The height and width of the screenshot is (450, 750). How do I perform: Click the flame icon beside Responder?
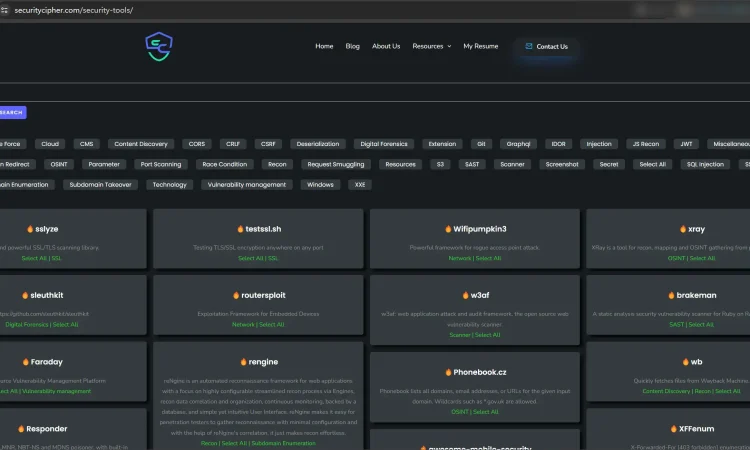click(21, 429)
